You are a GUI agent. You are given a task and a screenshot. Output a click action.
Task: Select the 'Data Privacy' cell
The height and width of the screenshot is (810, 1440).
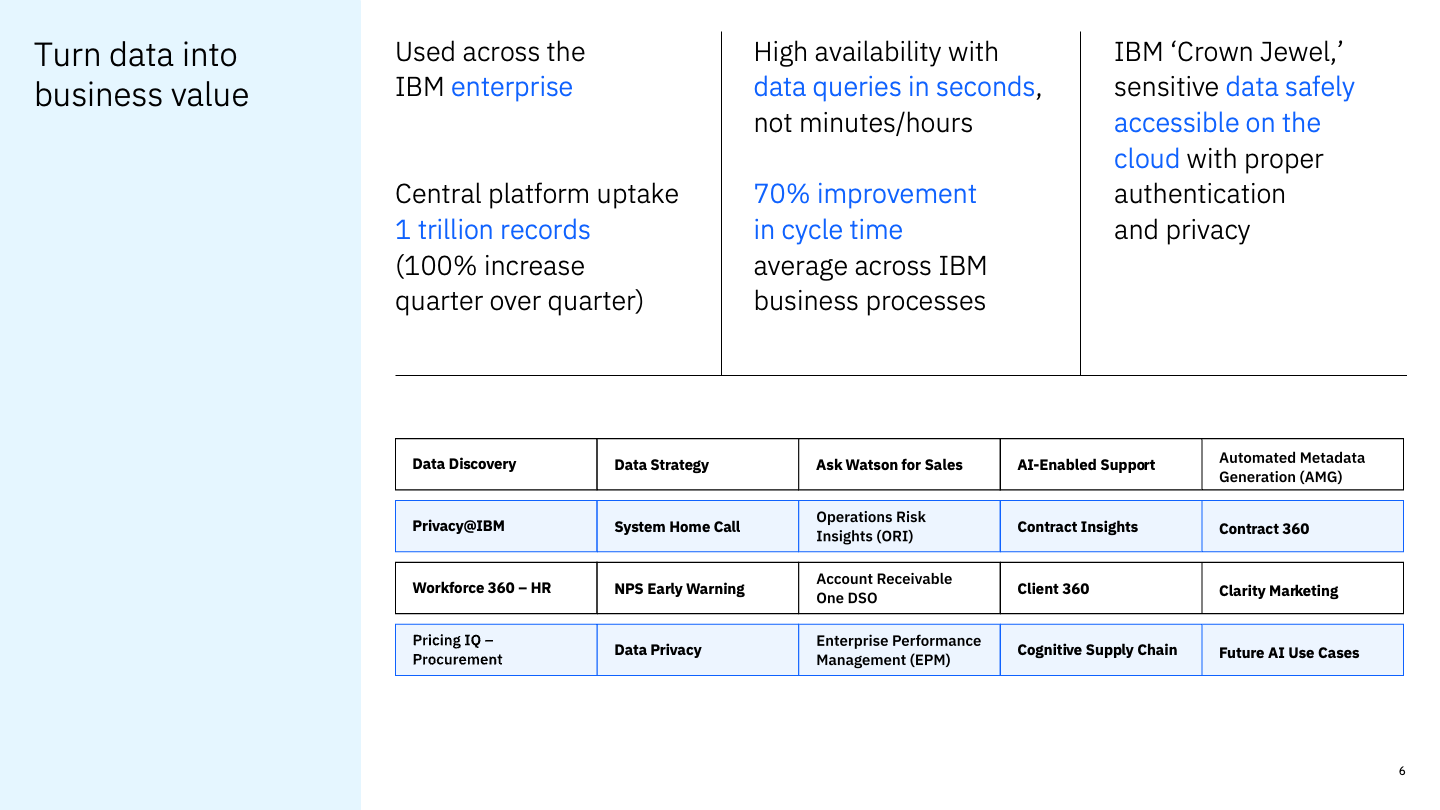click(x=698, y=650)
